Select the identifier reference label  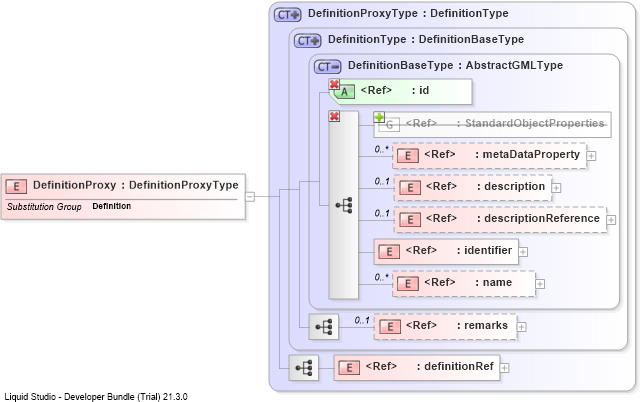(x=459, y=250)
